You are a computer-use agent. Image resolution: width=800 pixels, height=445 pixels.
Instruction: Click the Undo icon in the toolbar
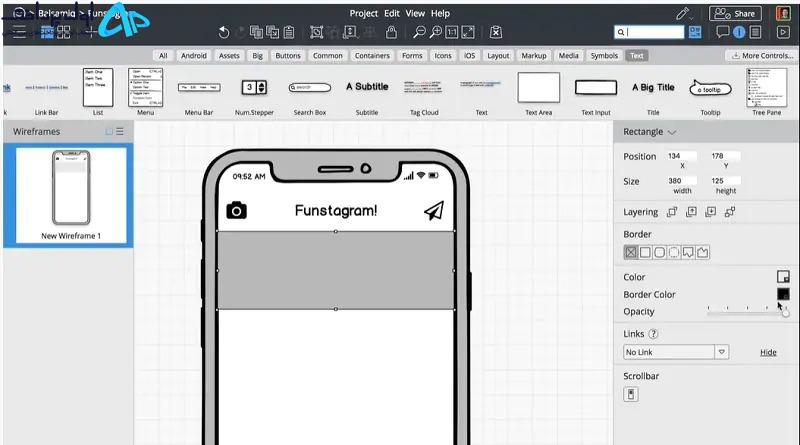coord(223,32)
